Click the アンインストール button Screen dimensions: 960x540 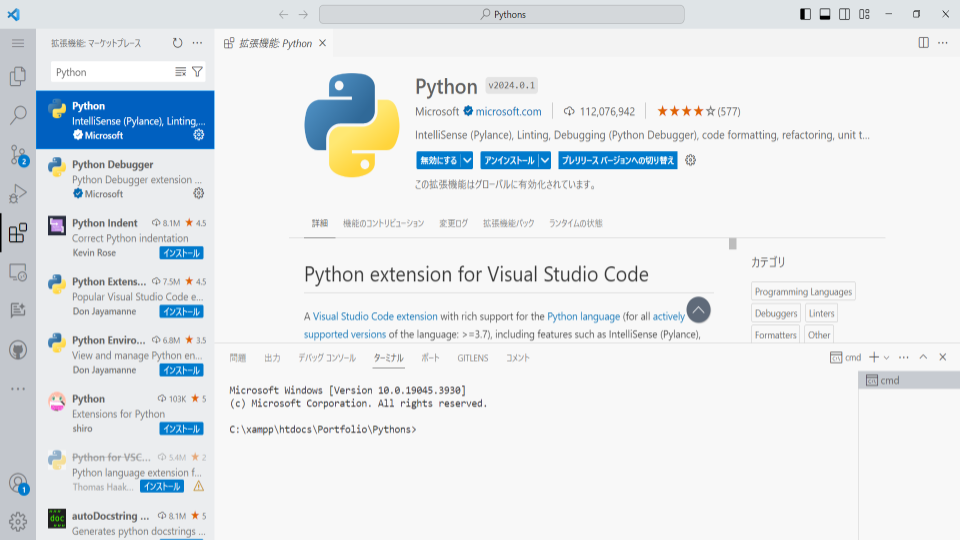(x=509, y=160)
